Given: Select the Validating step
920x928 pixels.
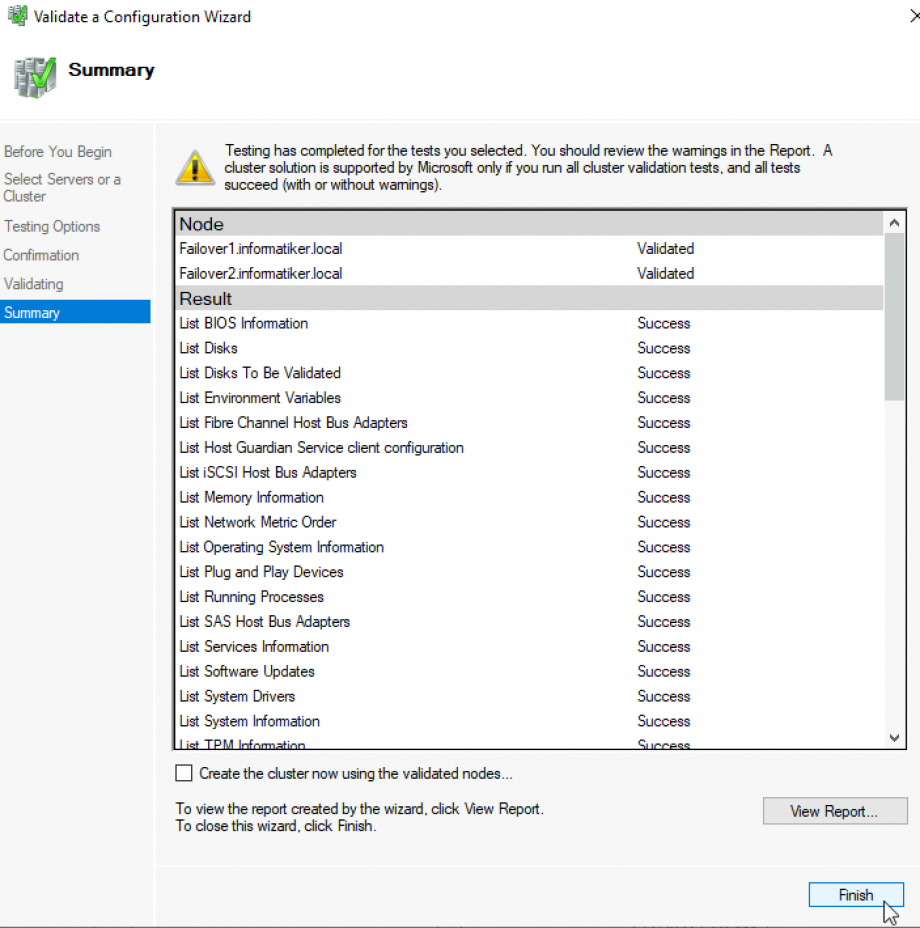Looking at the screenshot, I should point(35,284).
